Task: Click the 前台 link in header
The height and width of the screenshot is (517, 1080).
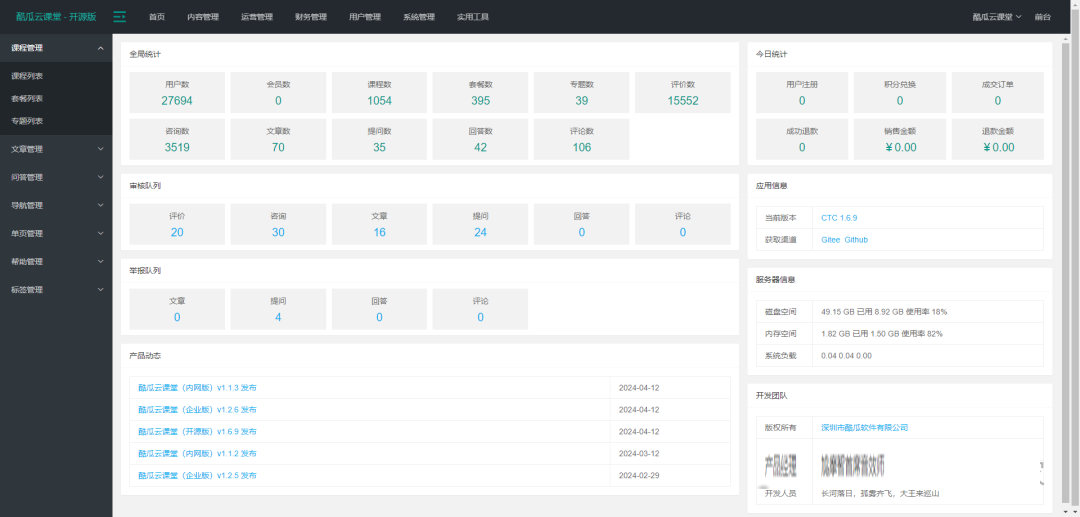Action: 1042,17
